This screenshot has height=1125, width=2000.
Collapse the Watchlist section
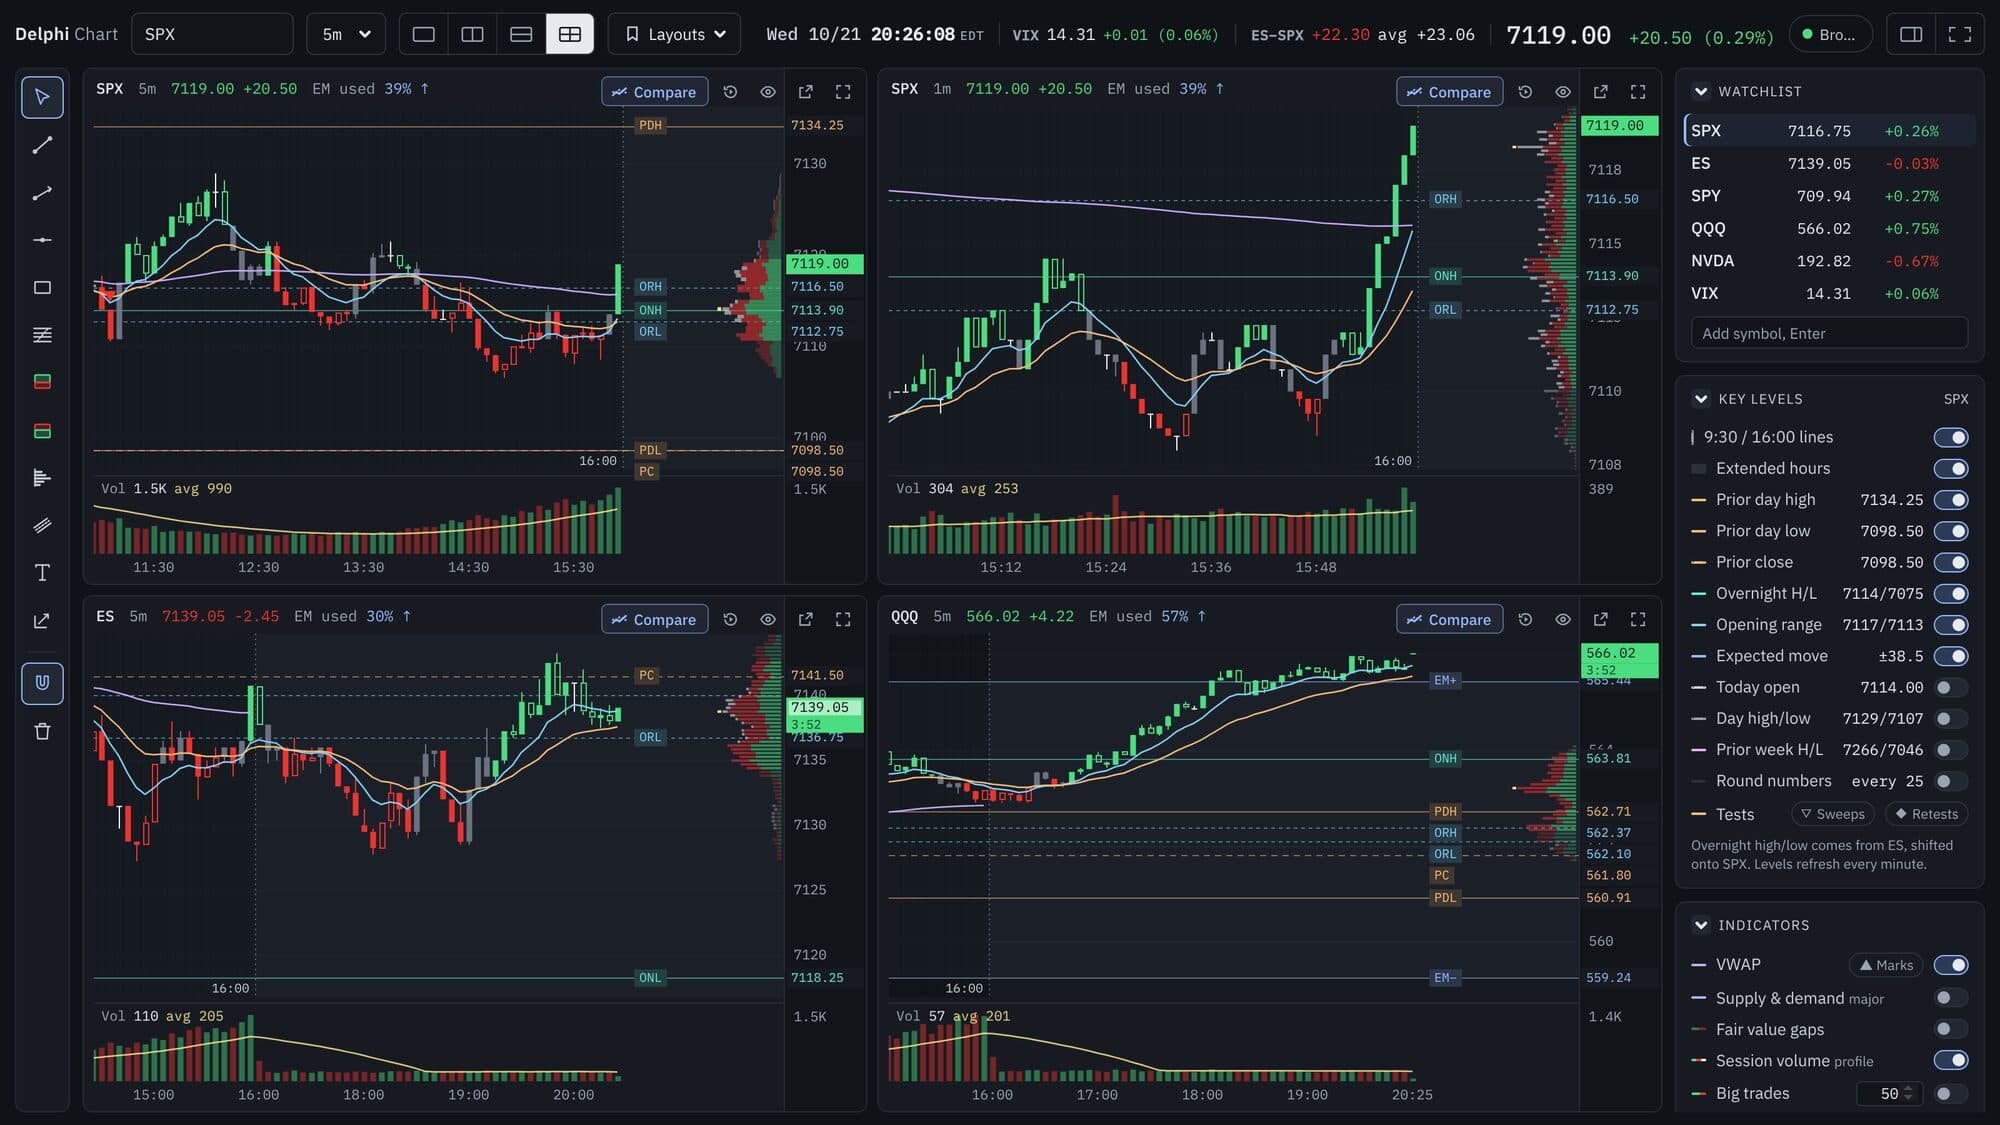click(x=1701, y=91)
